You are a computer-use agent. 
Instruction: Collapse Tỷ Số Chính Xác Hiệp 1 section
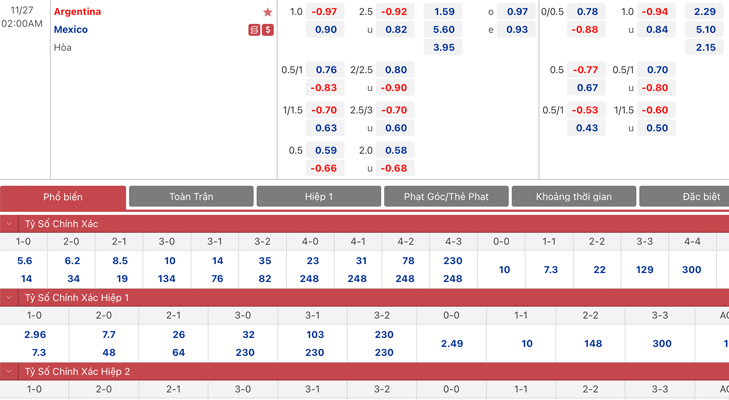click(x=9, y=298)
